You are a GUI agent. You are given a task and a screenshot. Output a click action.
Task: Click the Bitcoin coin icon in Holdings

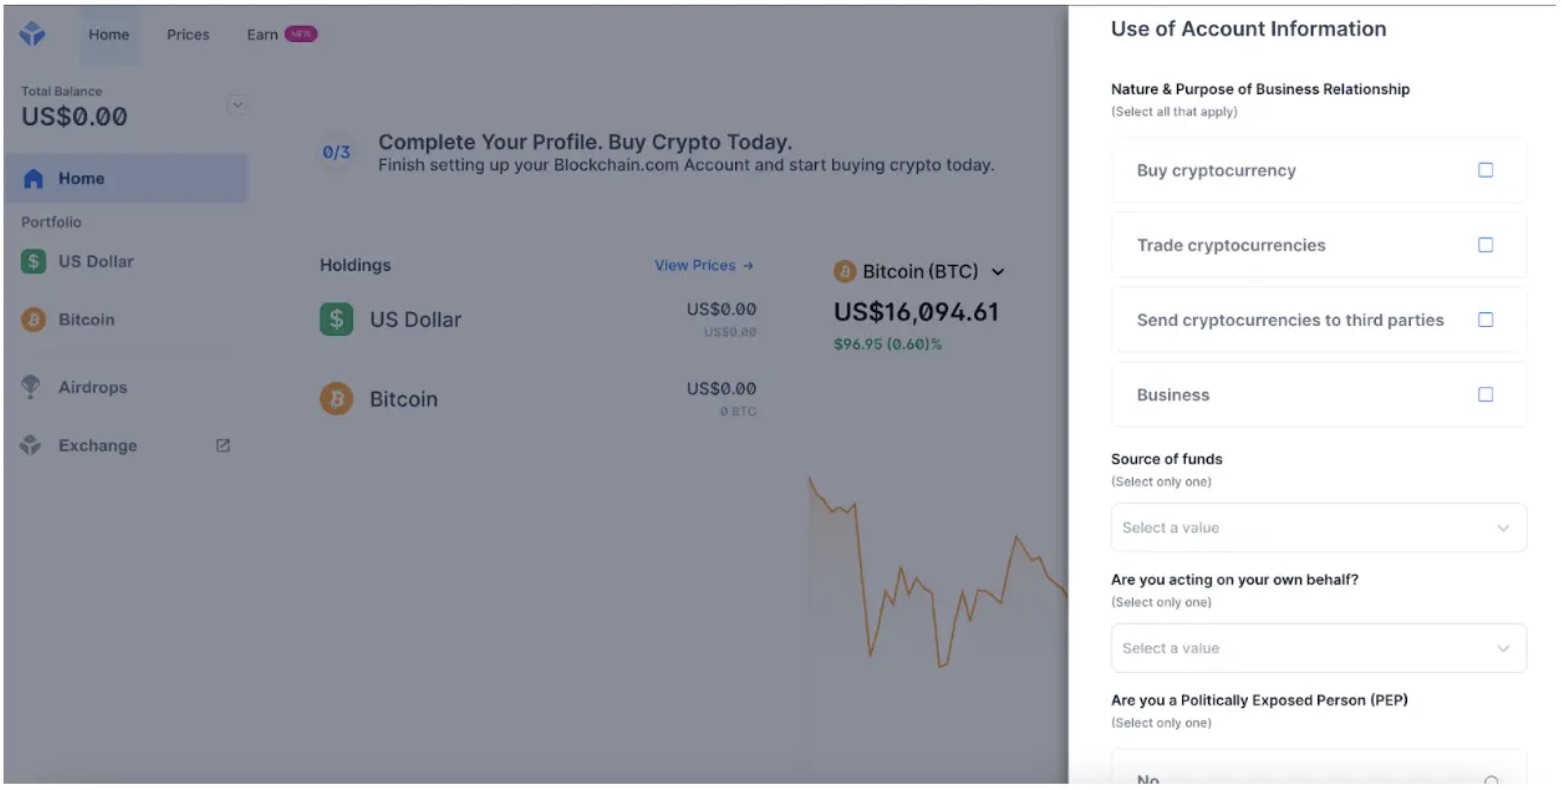(335, 398)
